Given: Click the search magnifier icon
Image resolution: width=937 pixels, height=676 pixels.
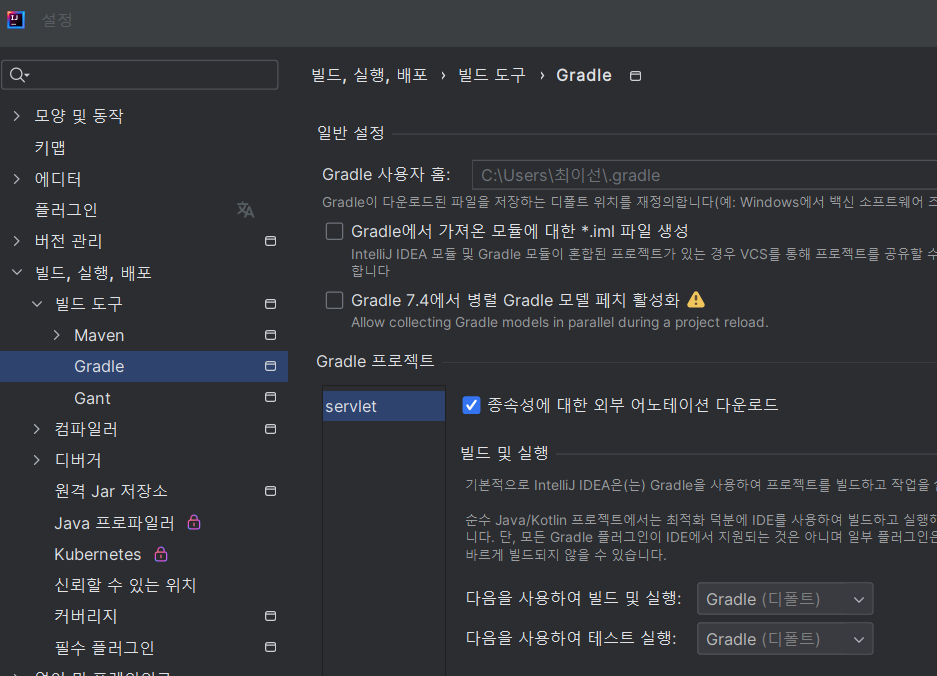Looking at the screenshot, I should (18, 75).
